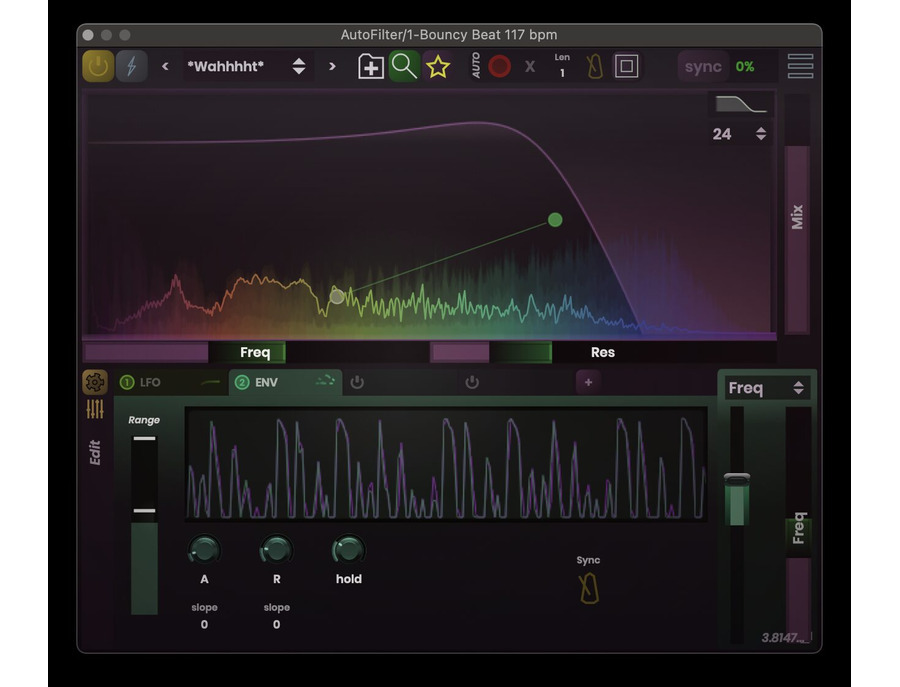
Task: Toggle the top toolbar metronome icon
Action: pyautogui.click(x=595, y=67)
